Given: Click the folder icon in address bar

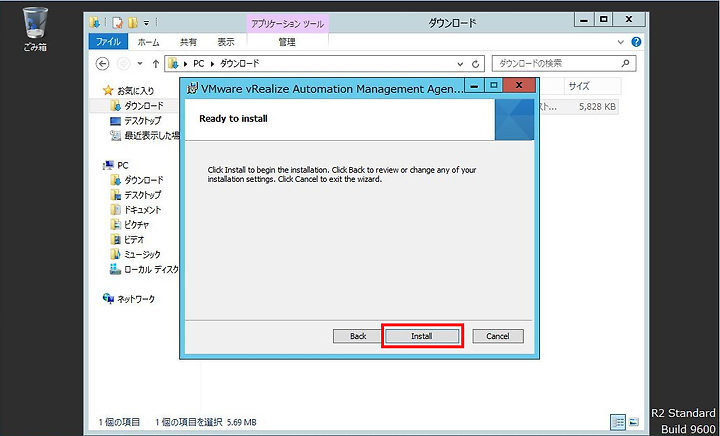Looking at the screenshot, I should tap(173, 63).
